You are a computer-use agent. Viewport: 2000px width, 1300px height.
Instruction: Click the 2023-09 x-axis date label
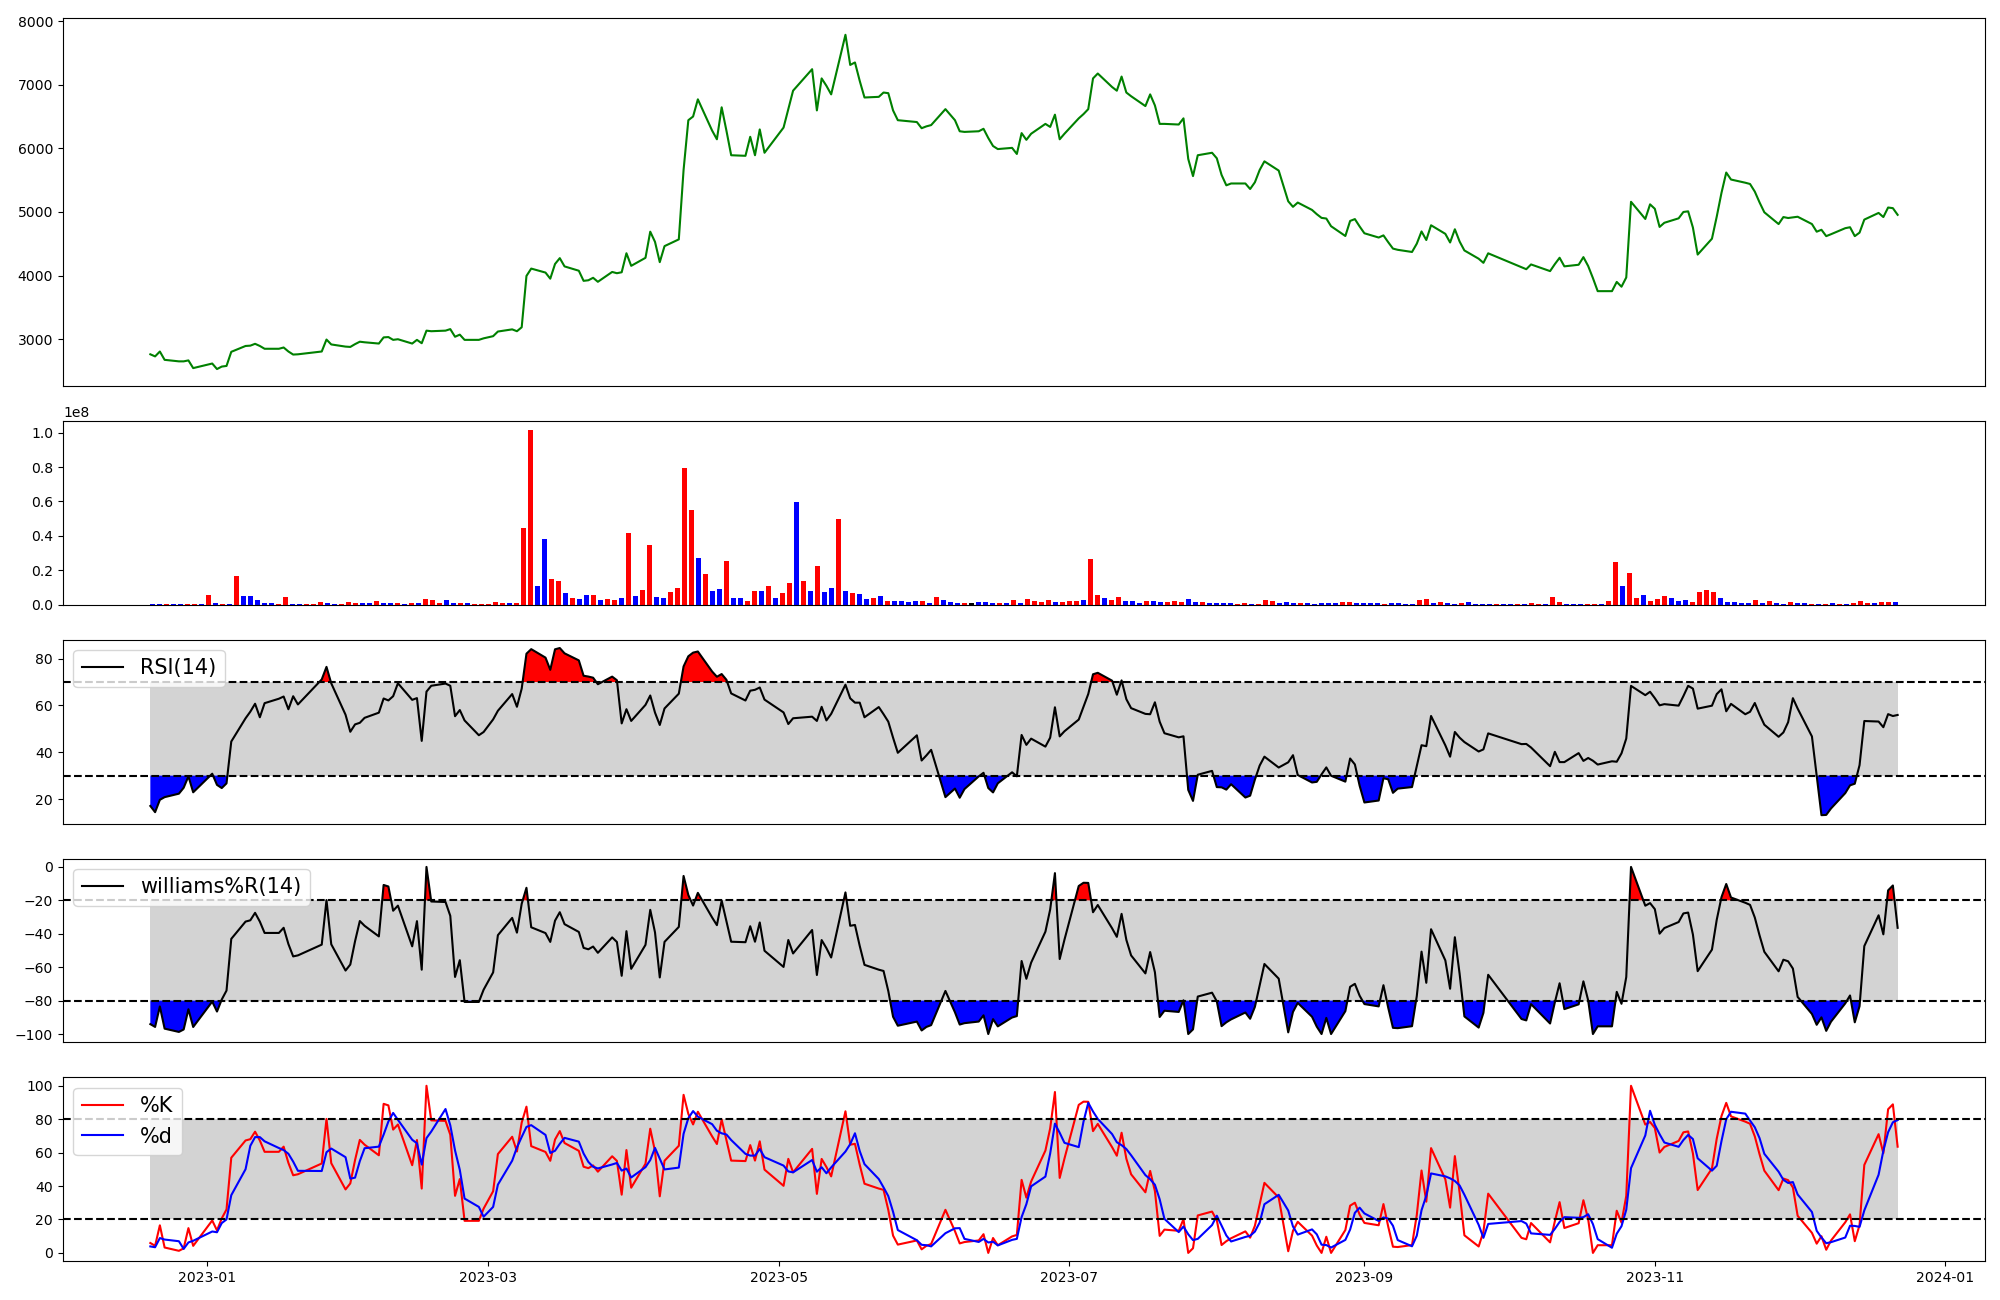point(1364,1277)
